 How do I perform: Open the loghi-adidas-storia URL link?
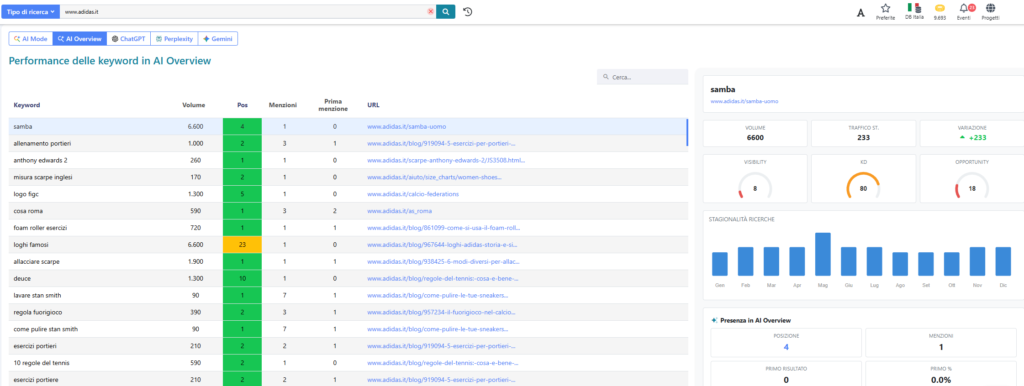tap(442, 245)
